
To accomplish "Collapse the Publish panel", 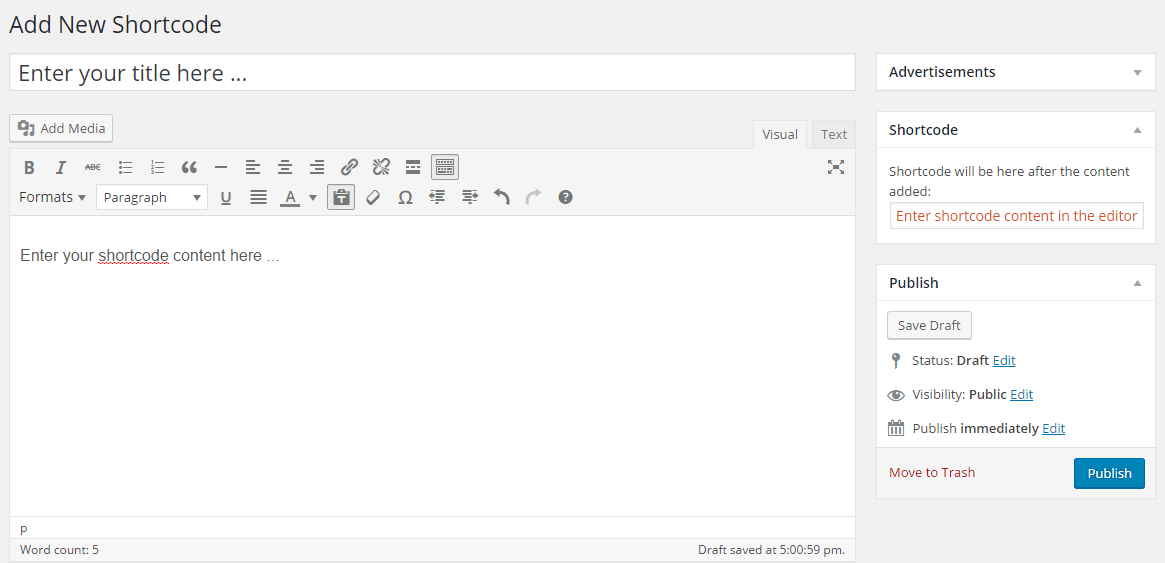I will pyautogui.click(x=1137, y=283).
